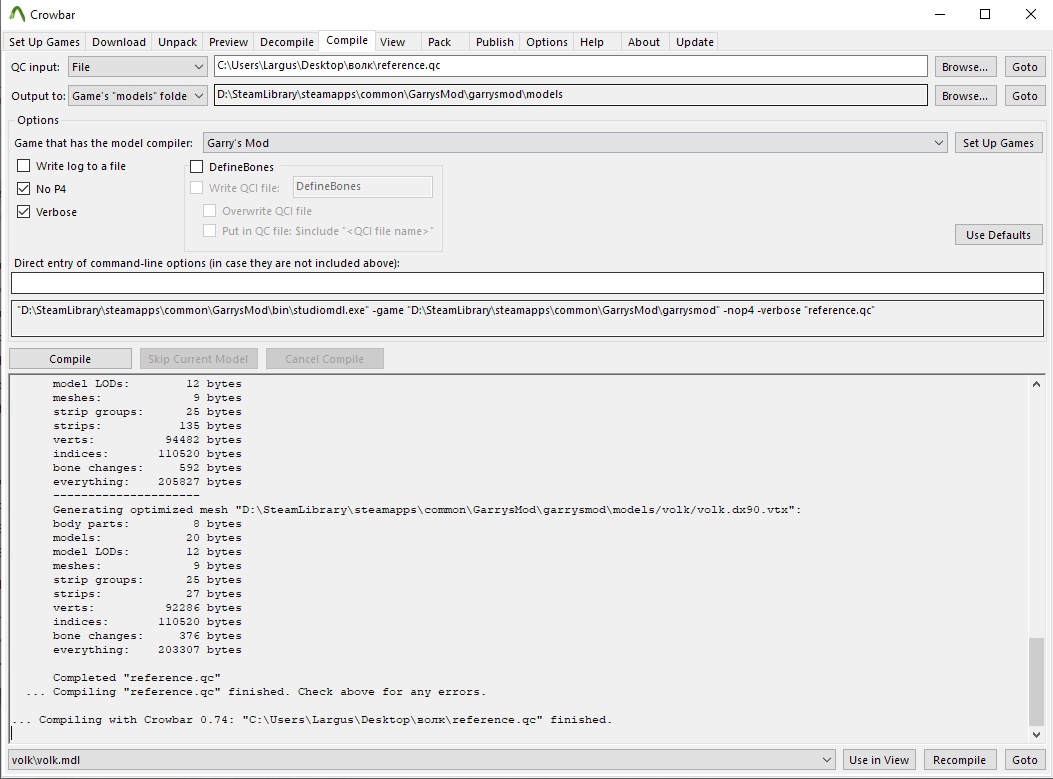1053x779 pixels.
Task: Open the QC input type dropdown
Action: tap(137, 67)
